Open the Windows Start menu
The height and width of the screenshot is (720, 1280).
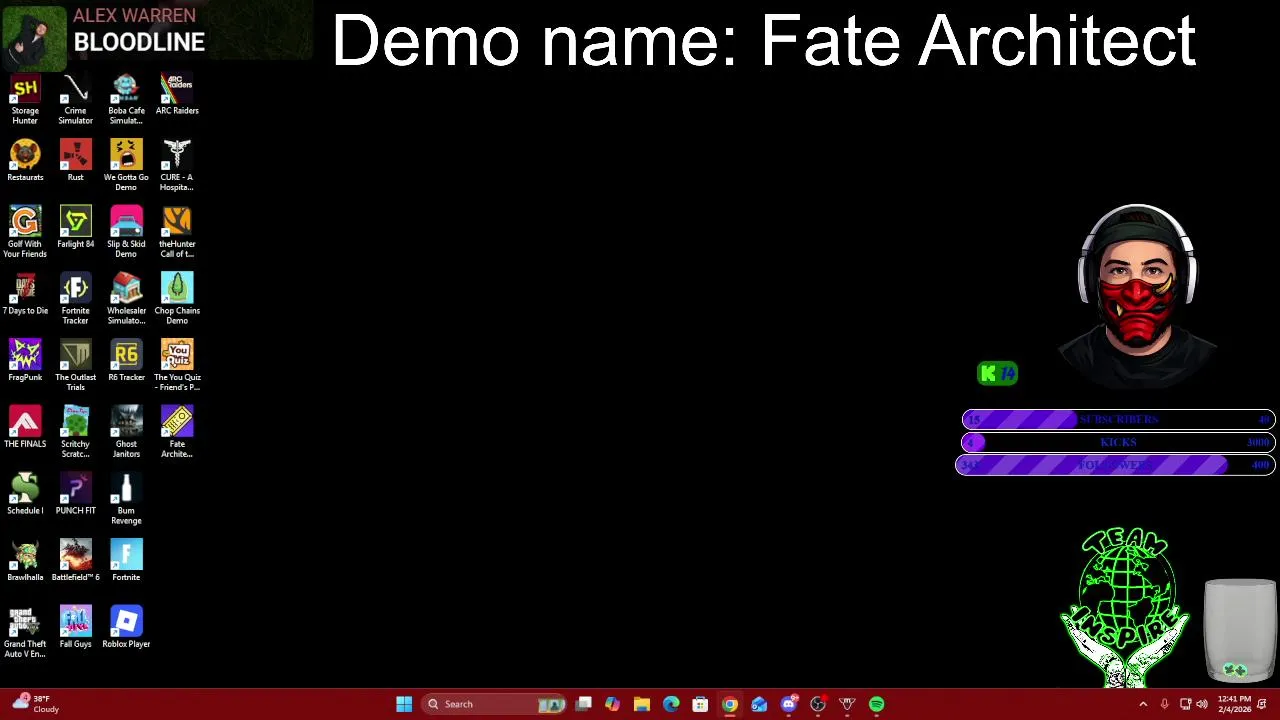(x=404, y=704)
